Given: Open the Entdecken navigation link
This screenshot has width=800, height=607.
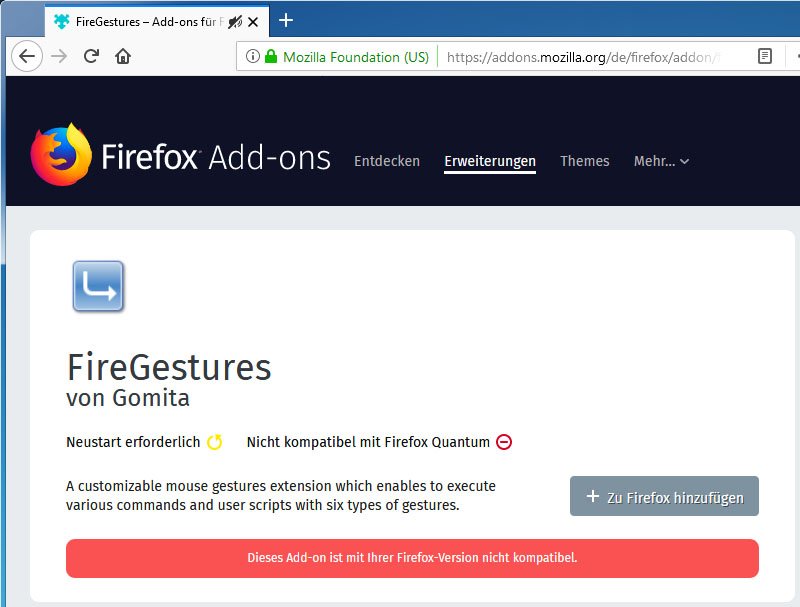Looking at the screenshot, I should click(387, 161).
